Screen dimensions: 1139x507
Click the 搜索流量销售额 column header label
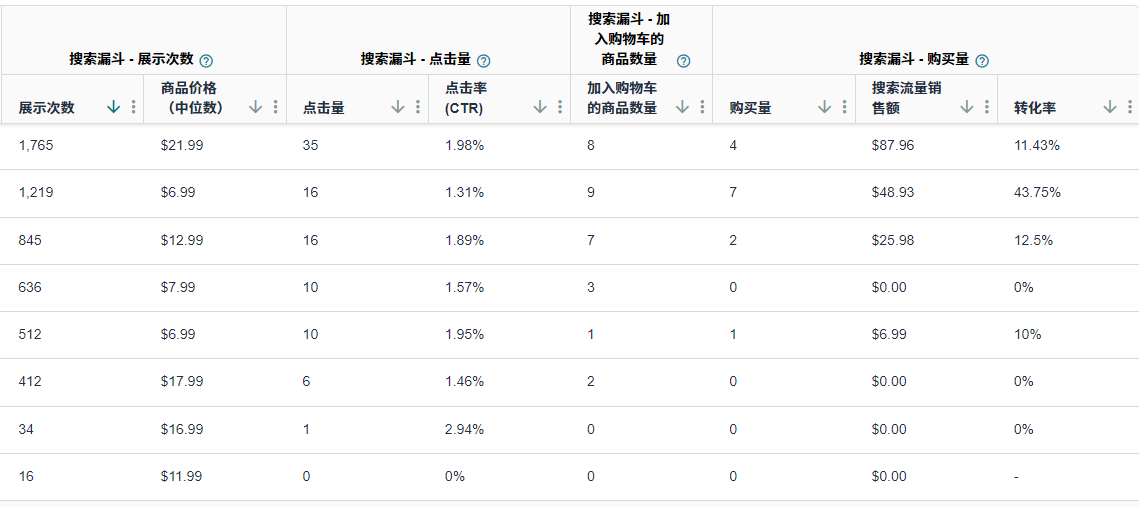point(906,98)
